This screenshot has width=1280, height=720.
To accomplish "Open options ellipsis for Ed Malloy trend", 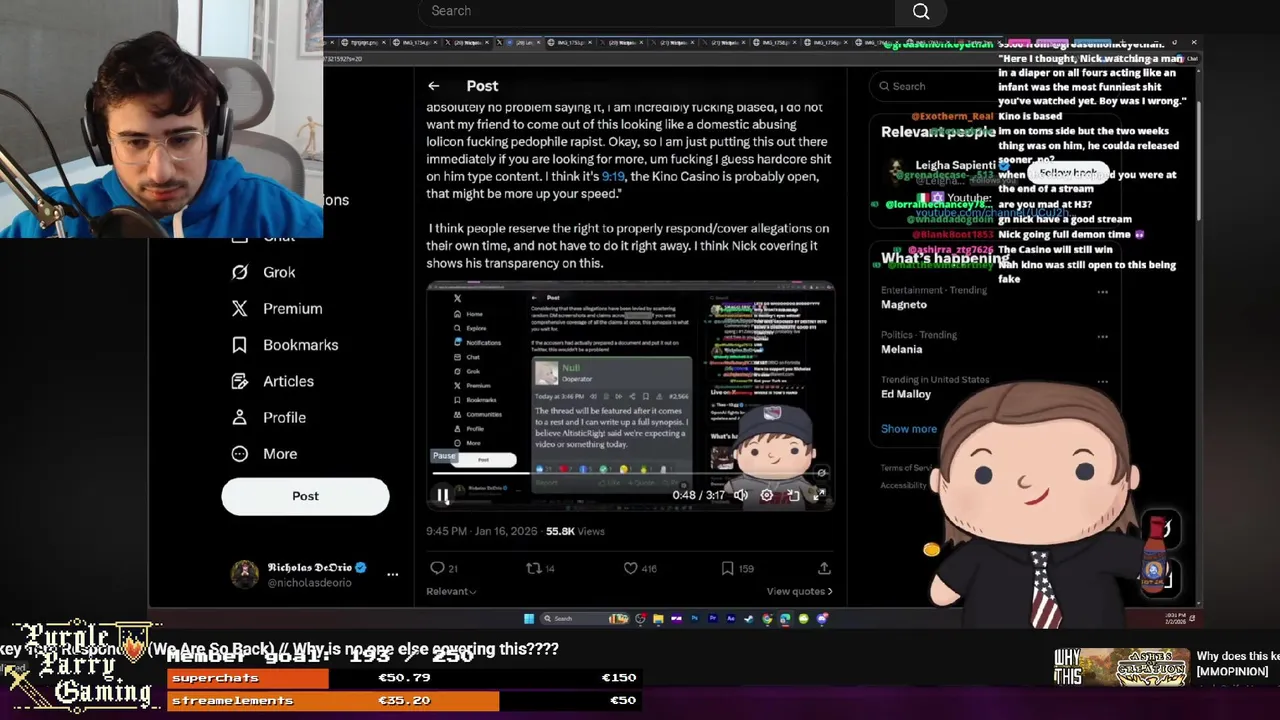I will tap(1102, 381).
